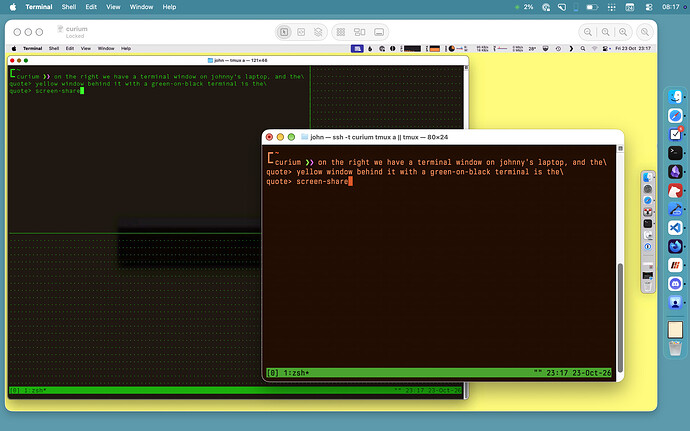Open the Trash in the remote Mac's small Dock
Image resolution: width=690 pixels, height=431 pixels.
pos(648,287)
